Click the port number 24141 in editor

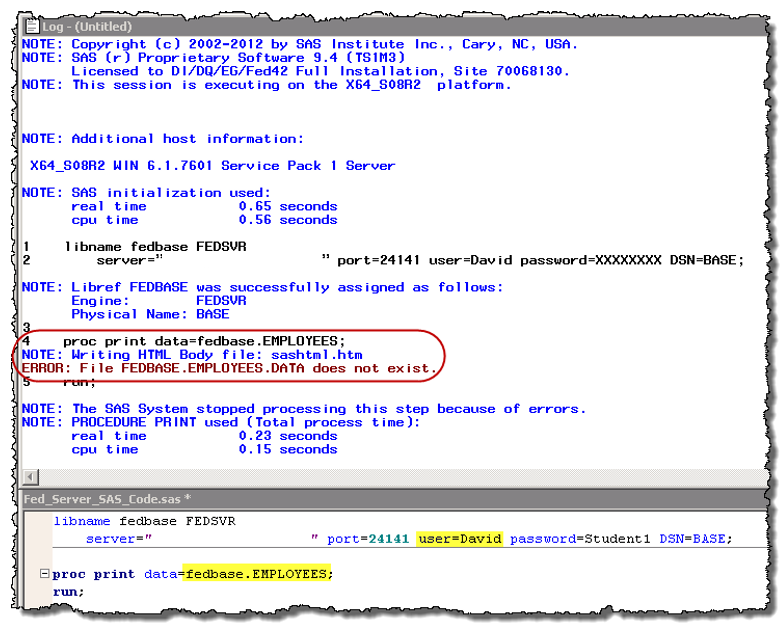[x=388, y=539]
